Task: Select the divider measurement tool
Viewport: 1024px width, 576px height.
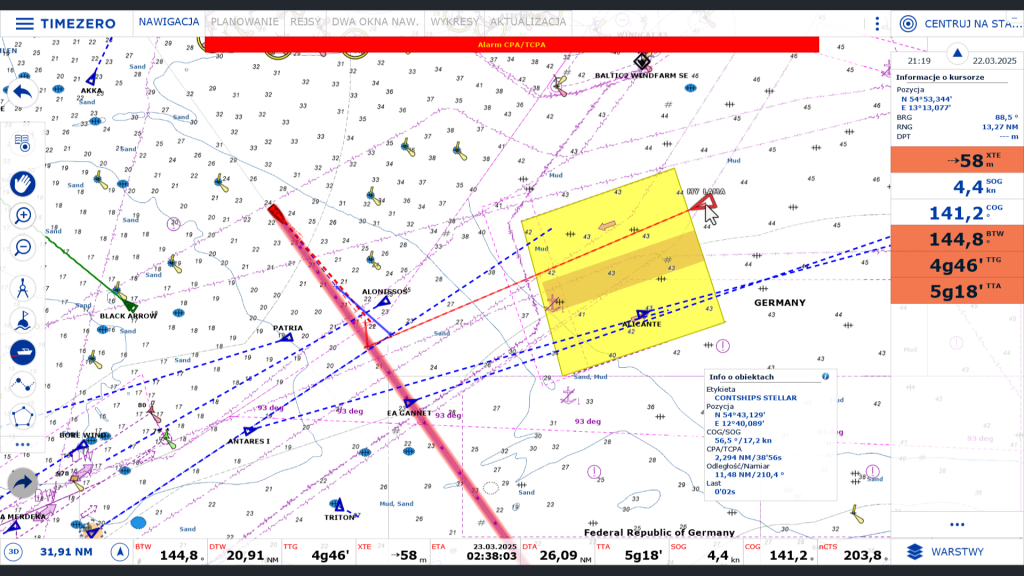Action: point(22,289)
